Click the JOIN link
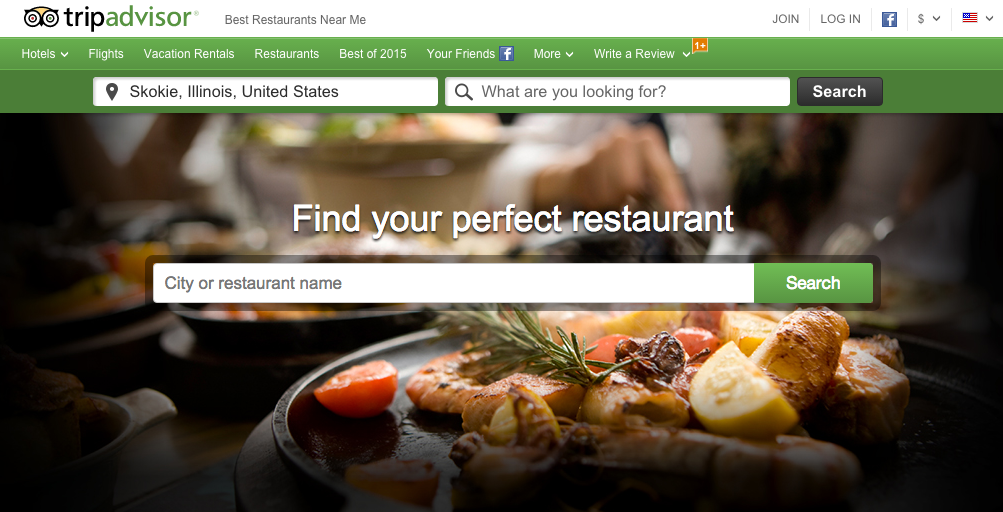The width and height of the screenshot is (1003, 512). click(x=786, y=19)
